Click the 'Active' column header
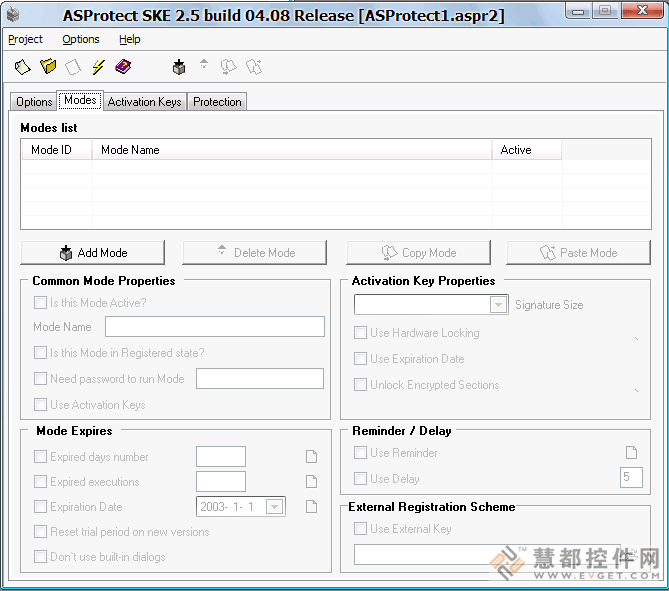This screenshot has height=591, width=669. pos(527,150)
